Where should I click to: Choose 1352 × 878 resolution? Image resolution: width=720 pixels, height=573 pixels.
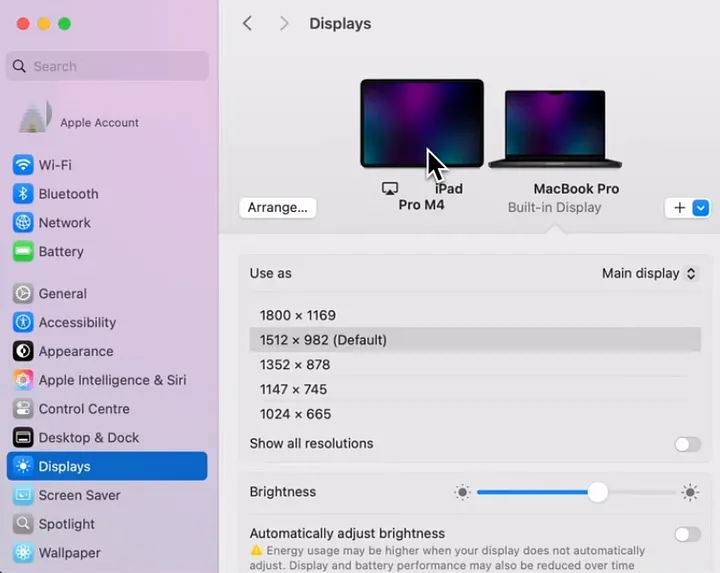click(475, 365)
